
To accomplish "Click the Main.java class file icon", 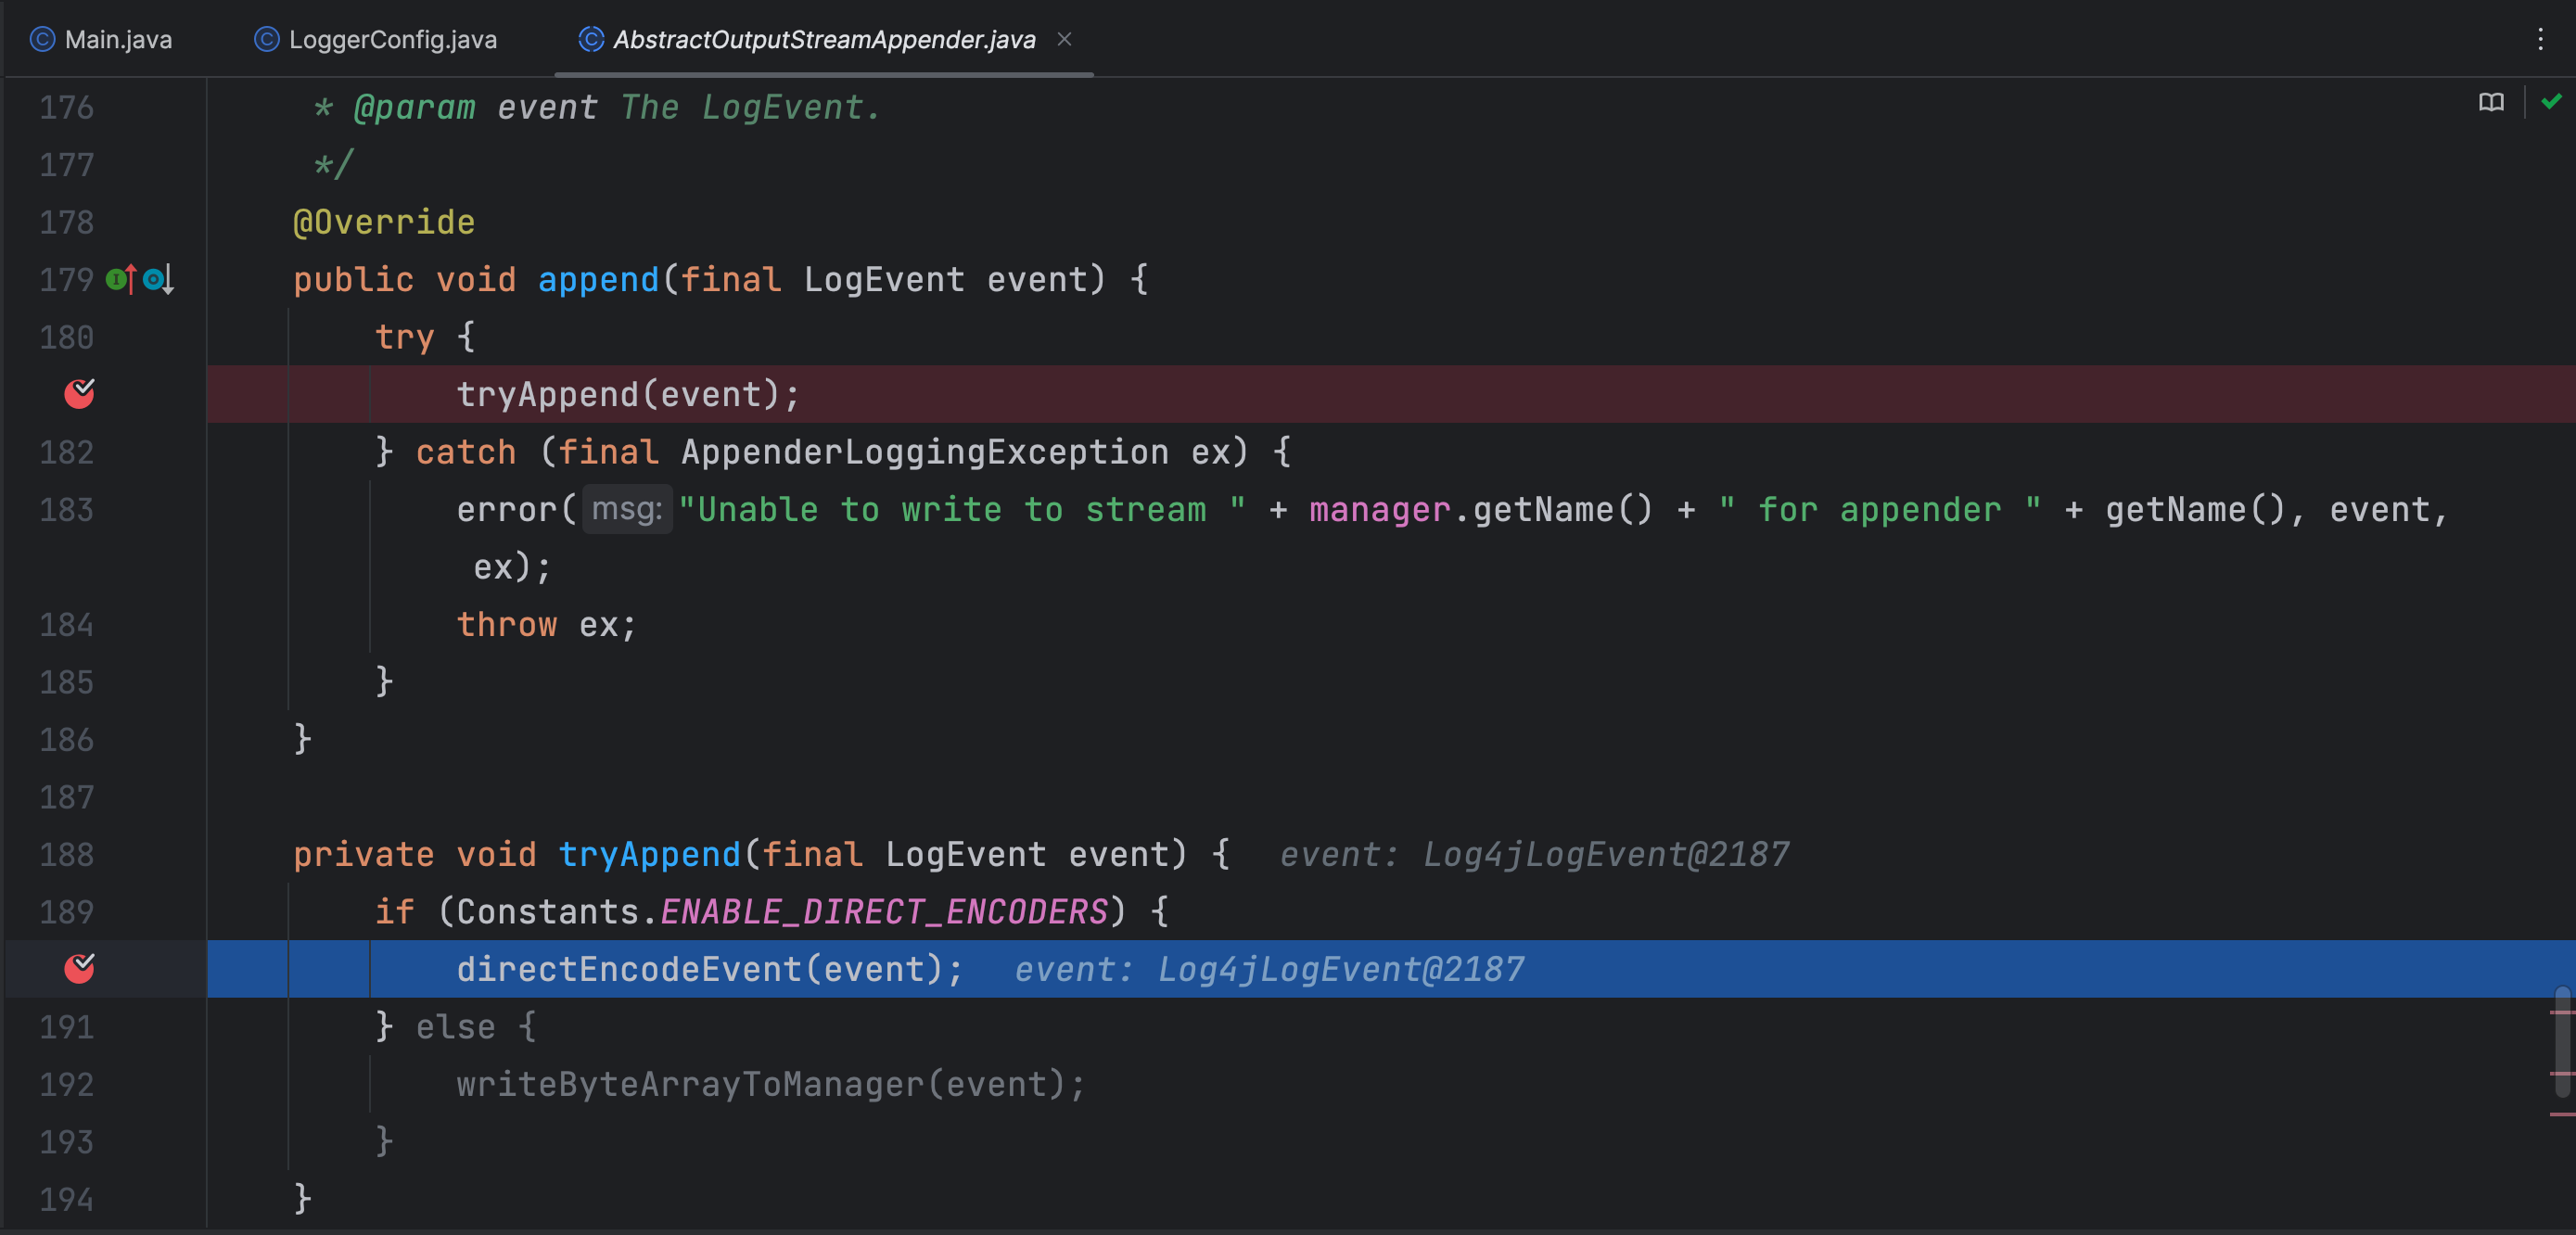I will 42,39.
